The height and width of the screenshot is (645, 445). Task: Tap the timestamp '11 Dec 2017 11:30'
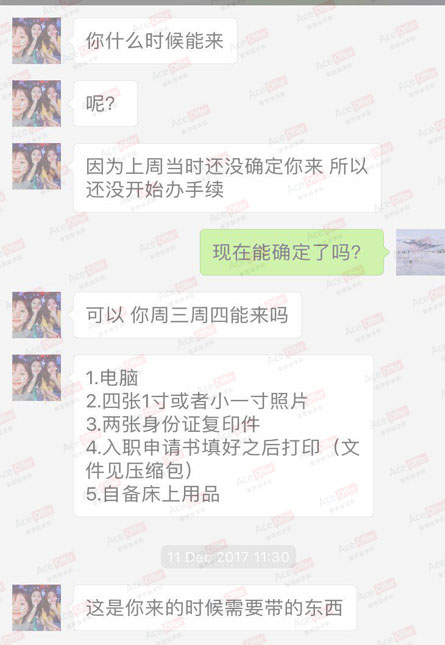[x=228, y=557]
